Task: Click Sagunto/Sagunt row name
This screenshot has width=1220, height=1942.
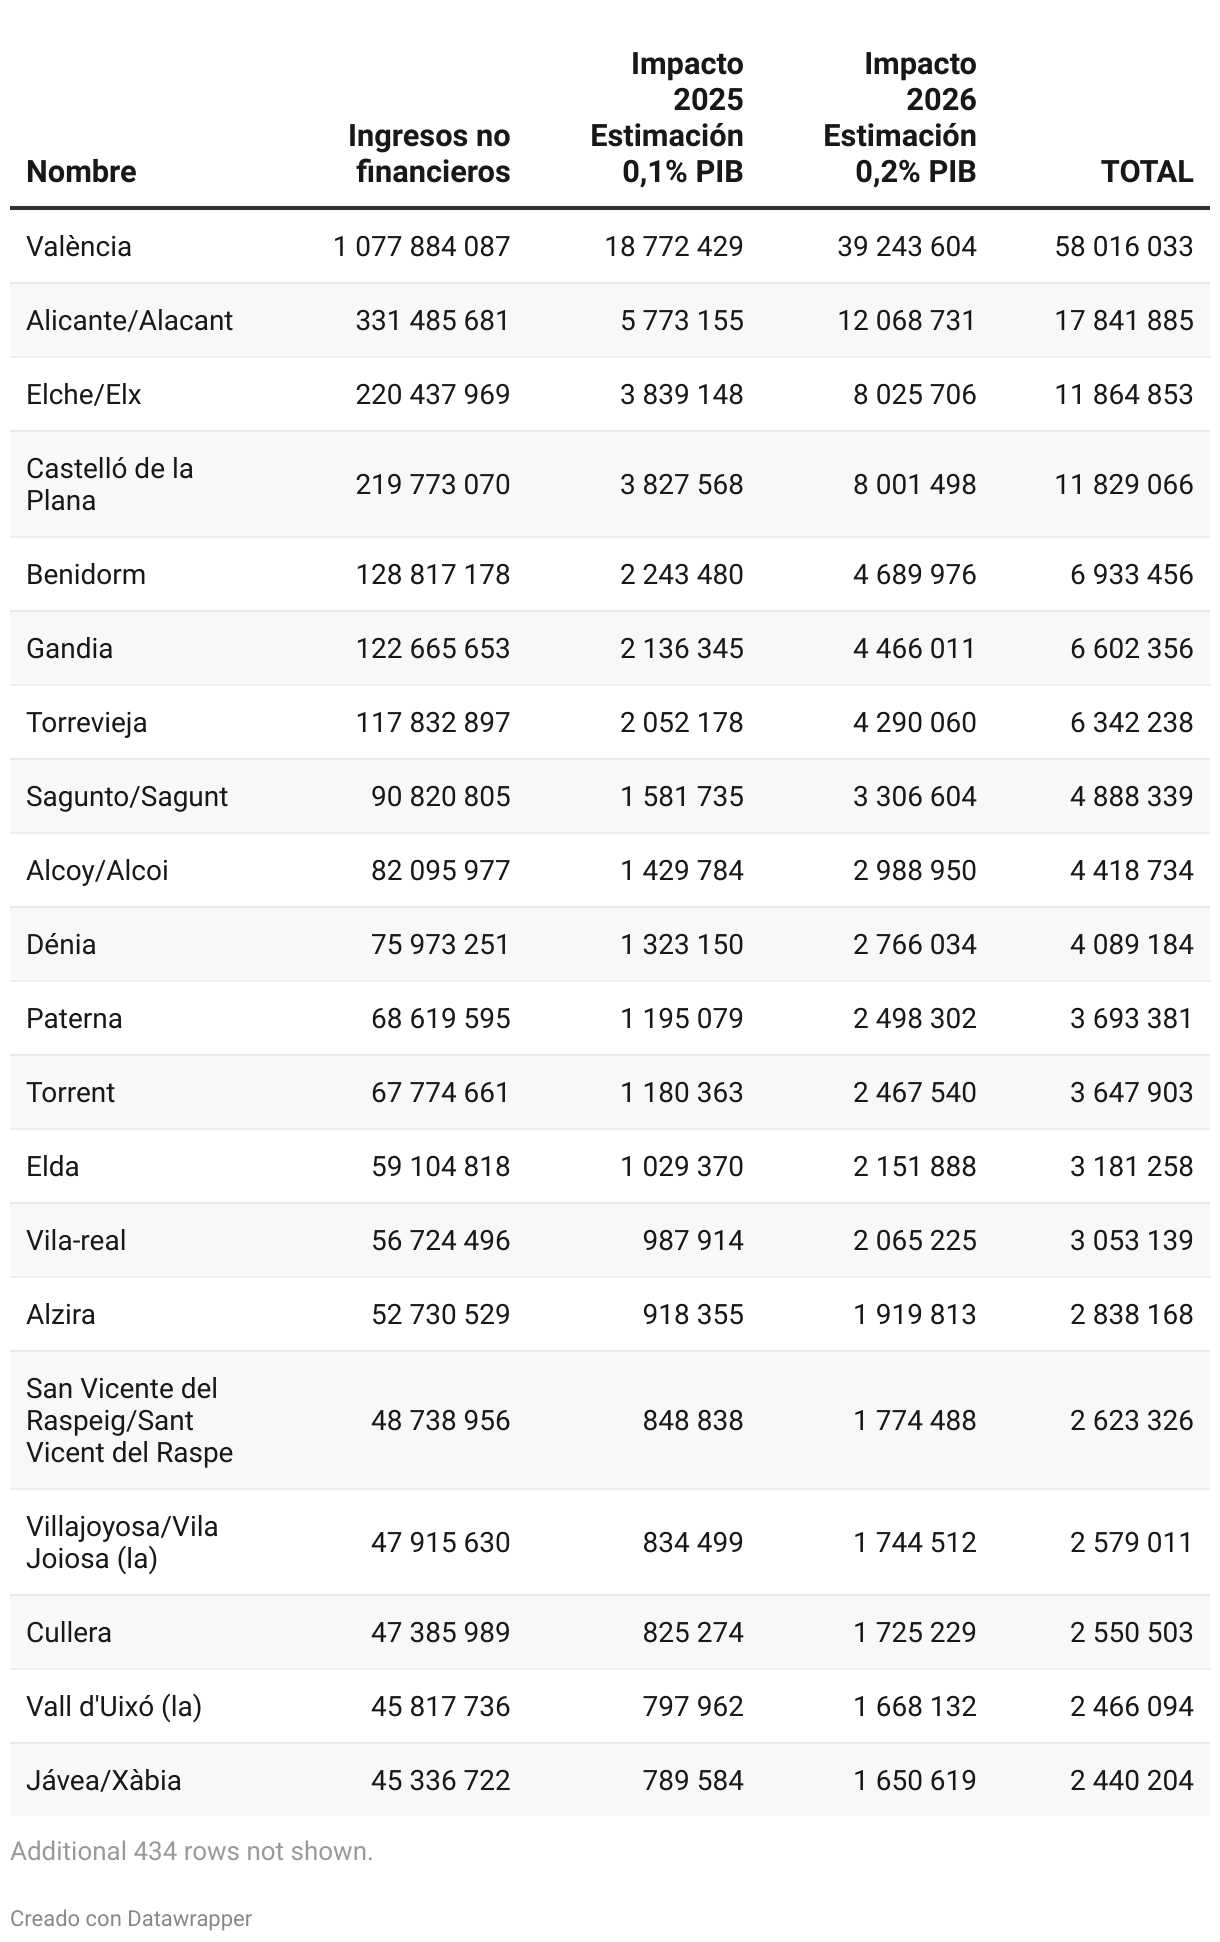Action: (x=127, y=796)
